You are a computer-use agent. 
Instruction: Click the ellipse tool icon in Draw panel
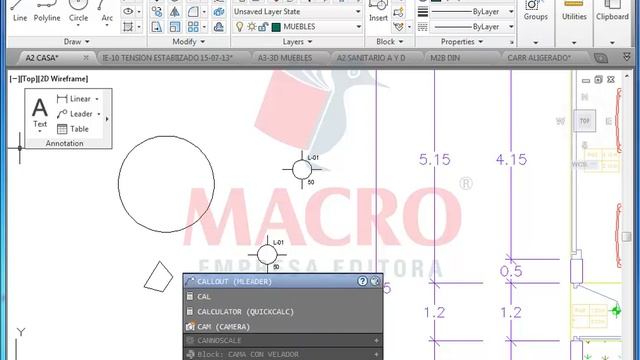tap(128, 11)
